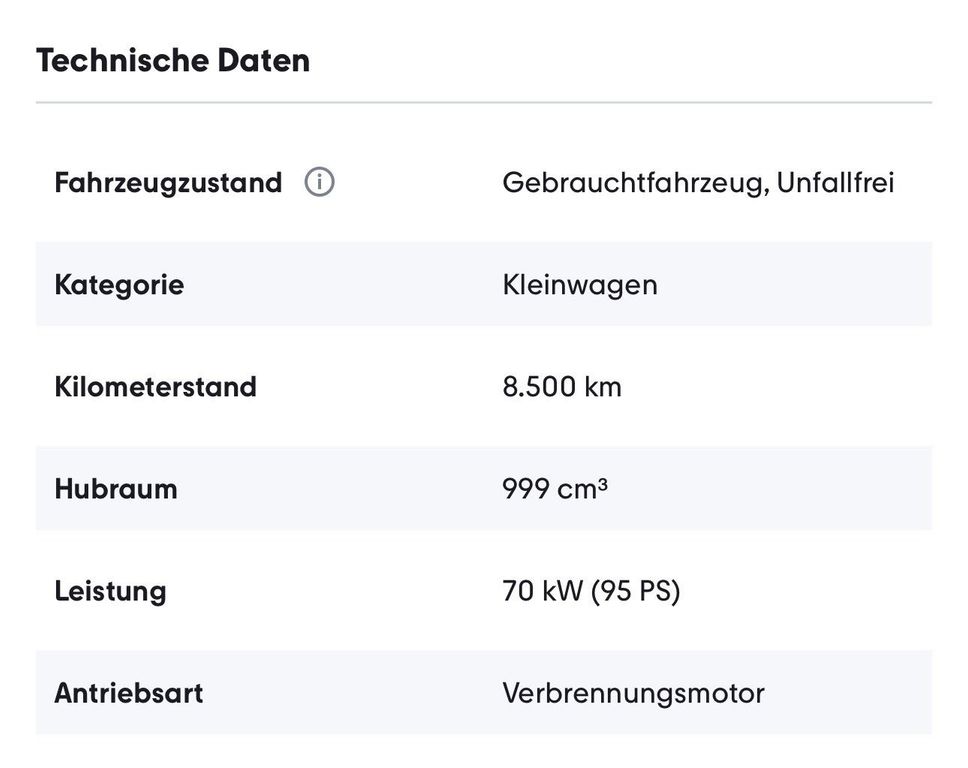
Task: Click the 95 PS horsepower text
Action: coord(635,591)
